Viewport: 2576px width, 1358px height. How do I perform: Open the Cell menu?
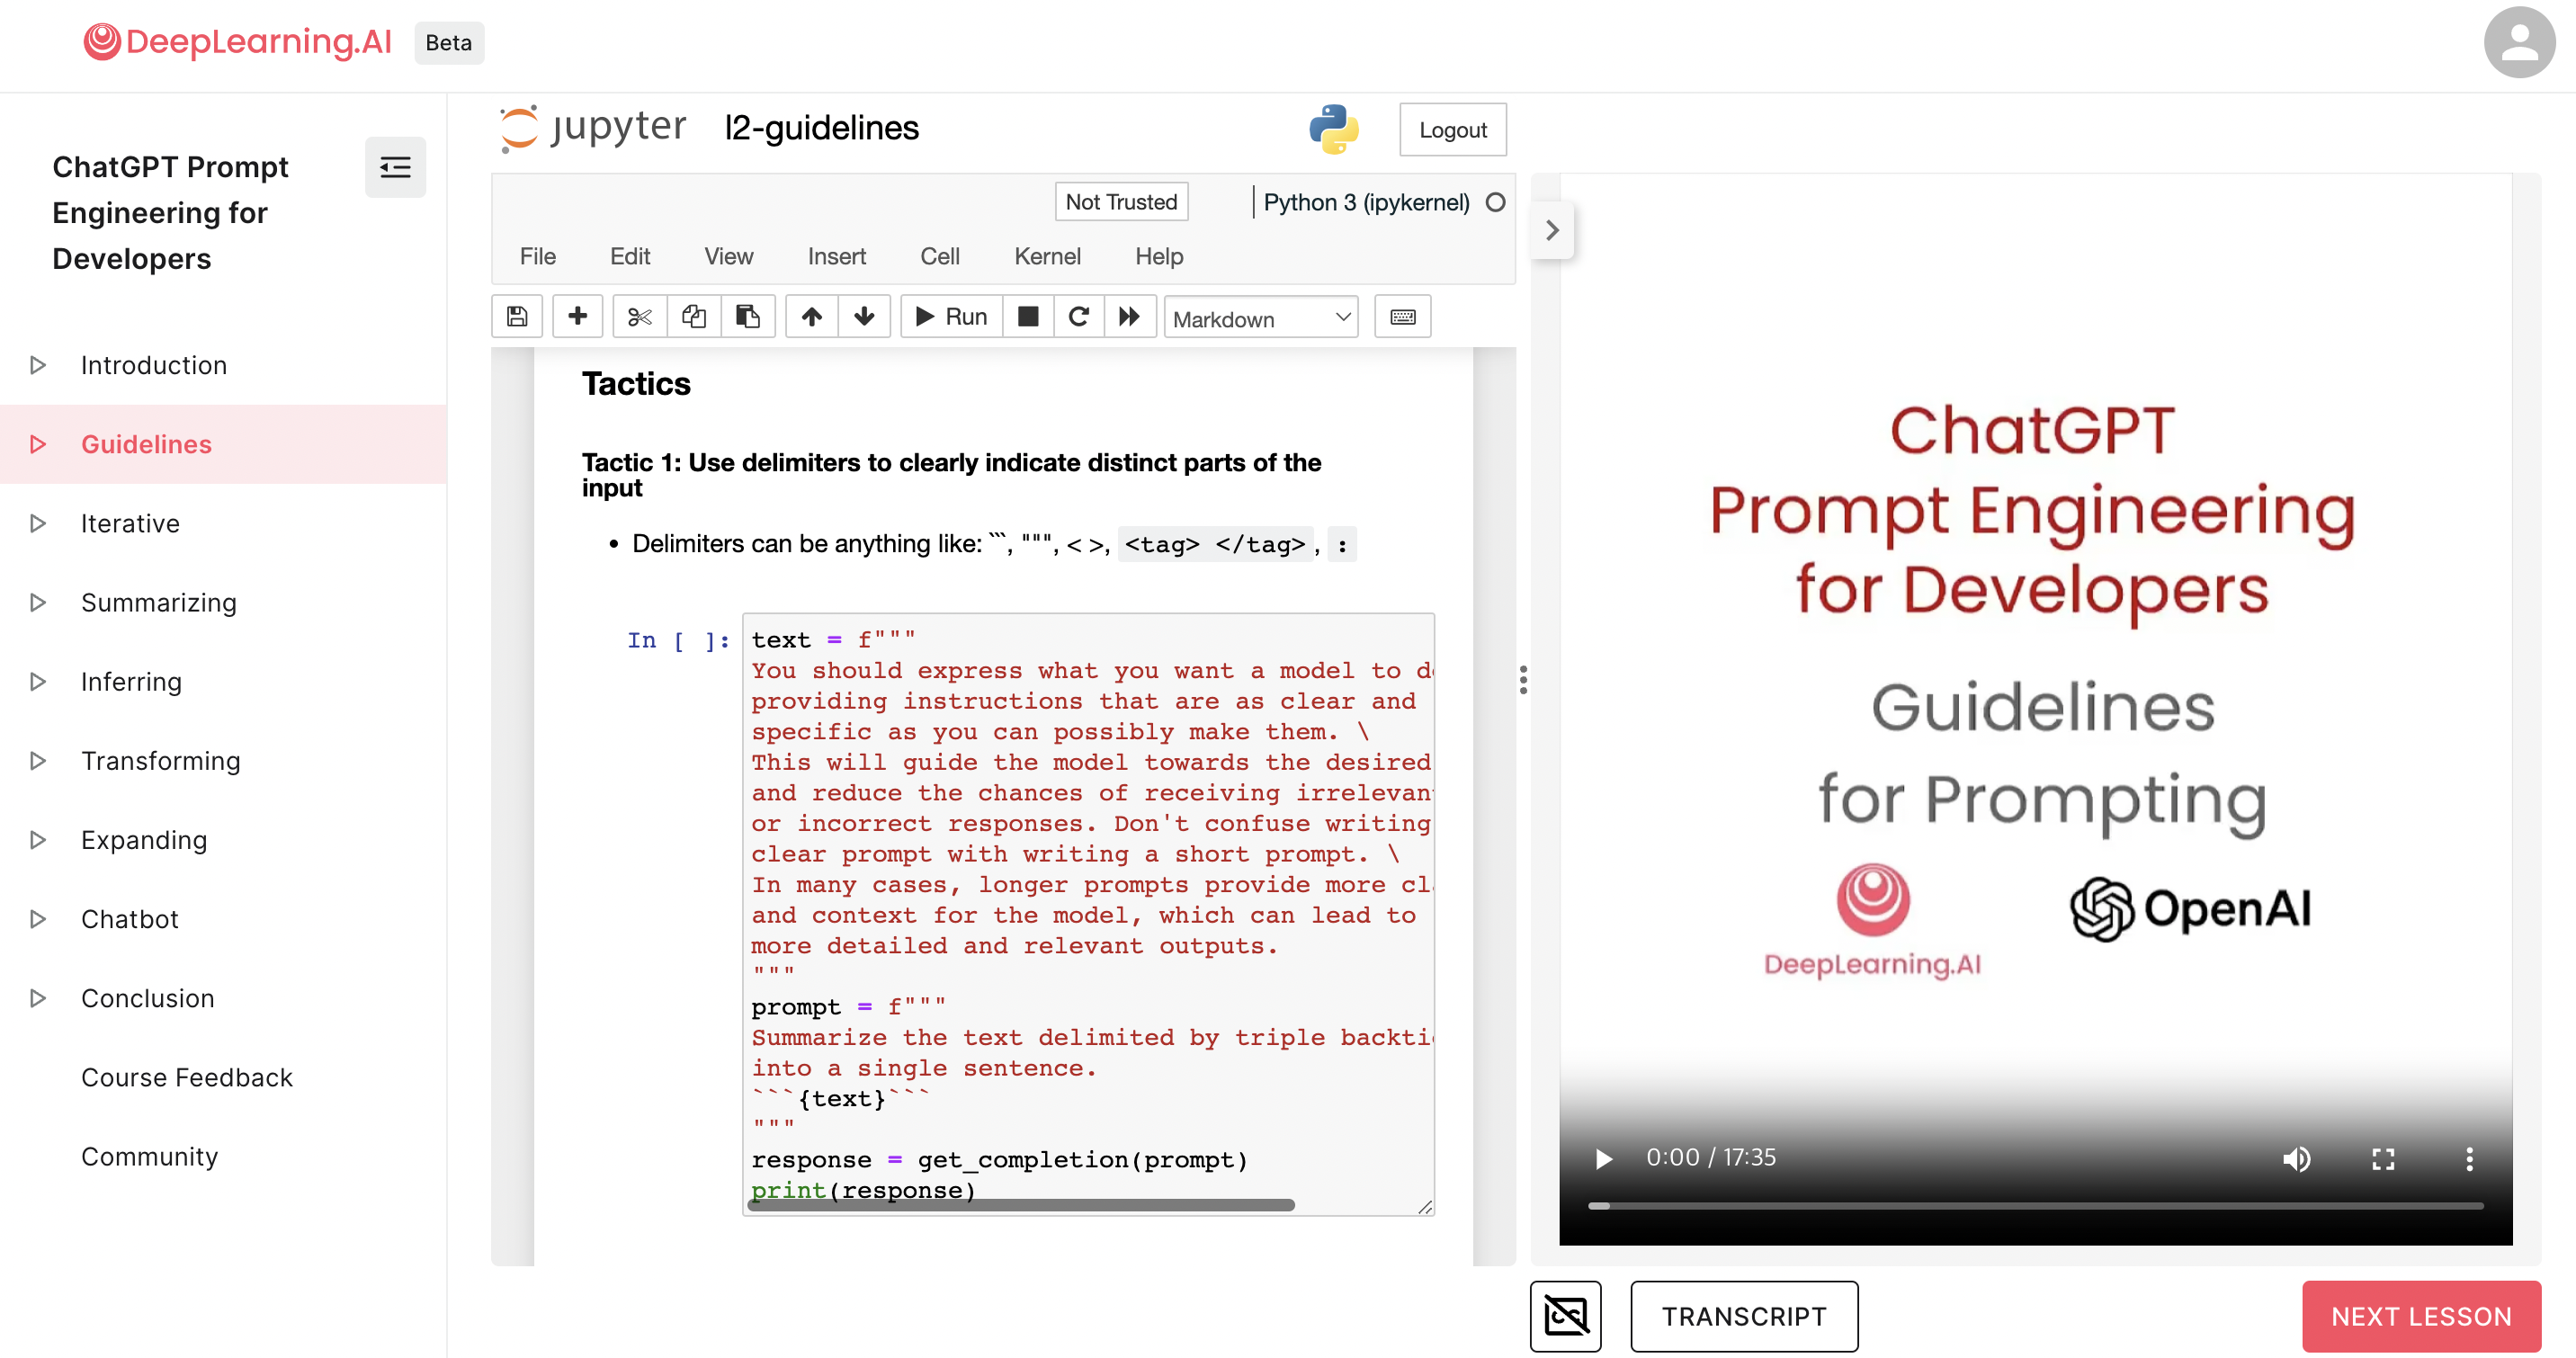(939, 256)
